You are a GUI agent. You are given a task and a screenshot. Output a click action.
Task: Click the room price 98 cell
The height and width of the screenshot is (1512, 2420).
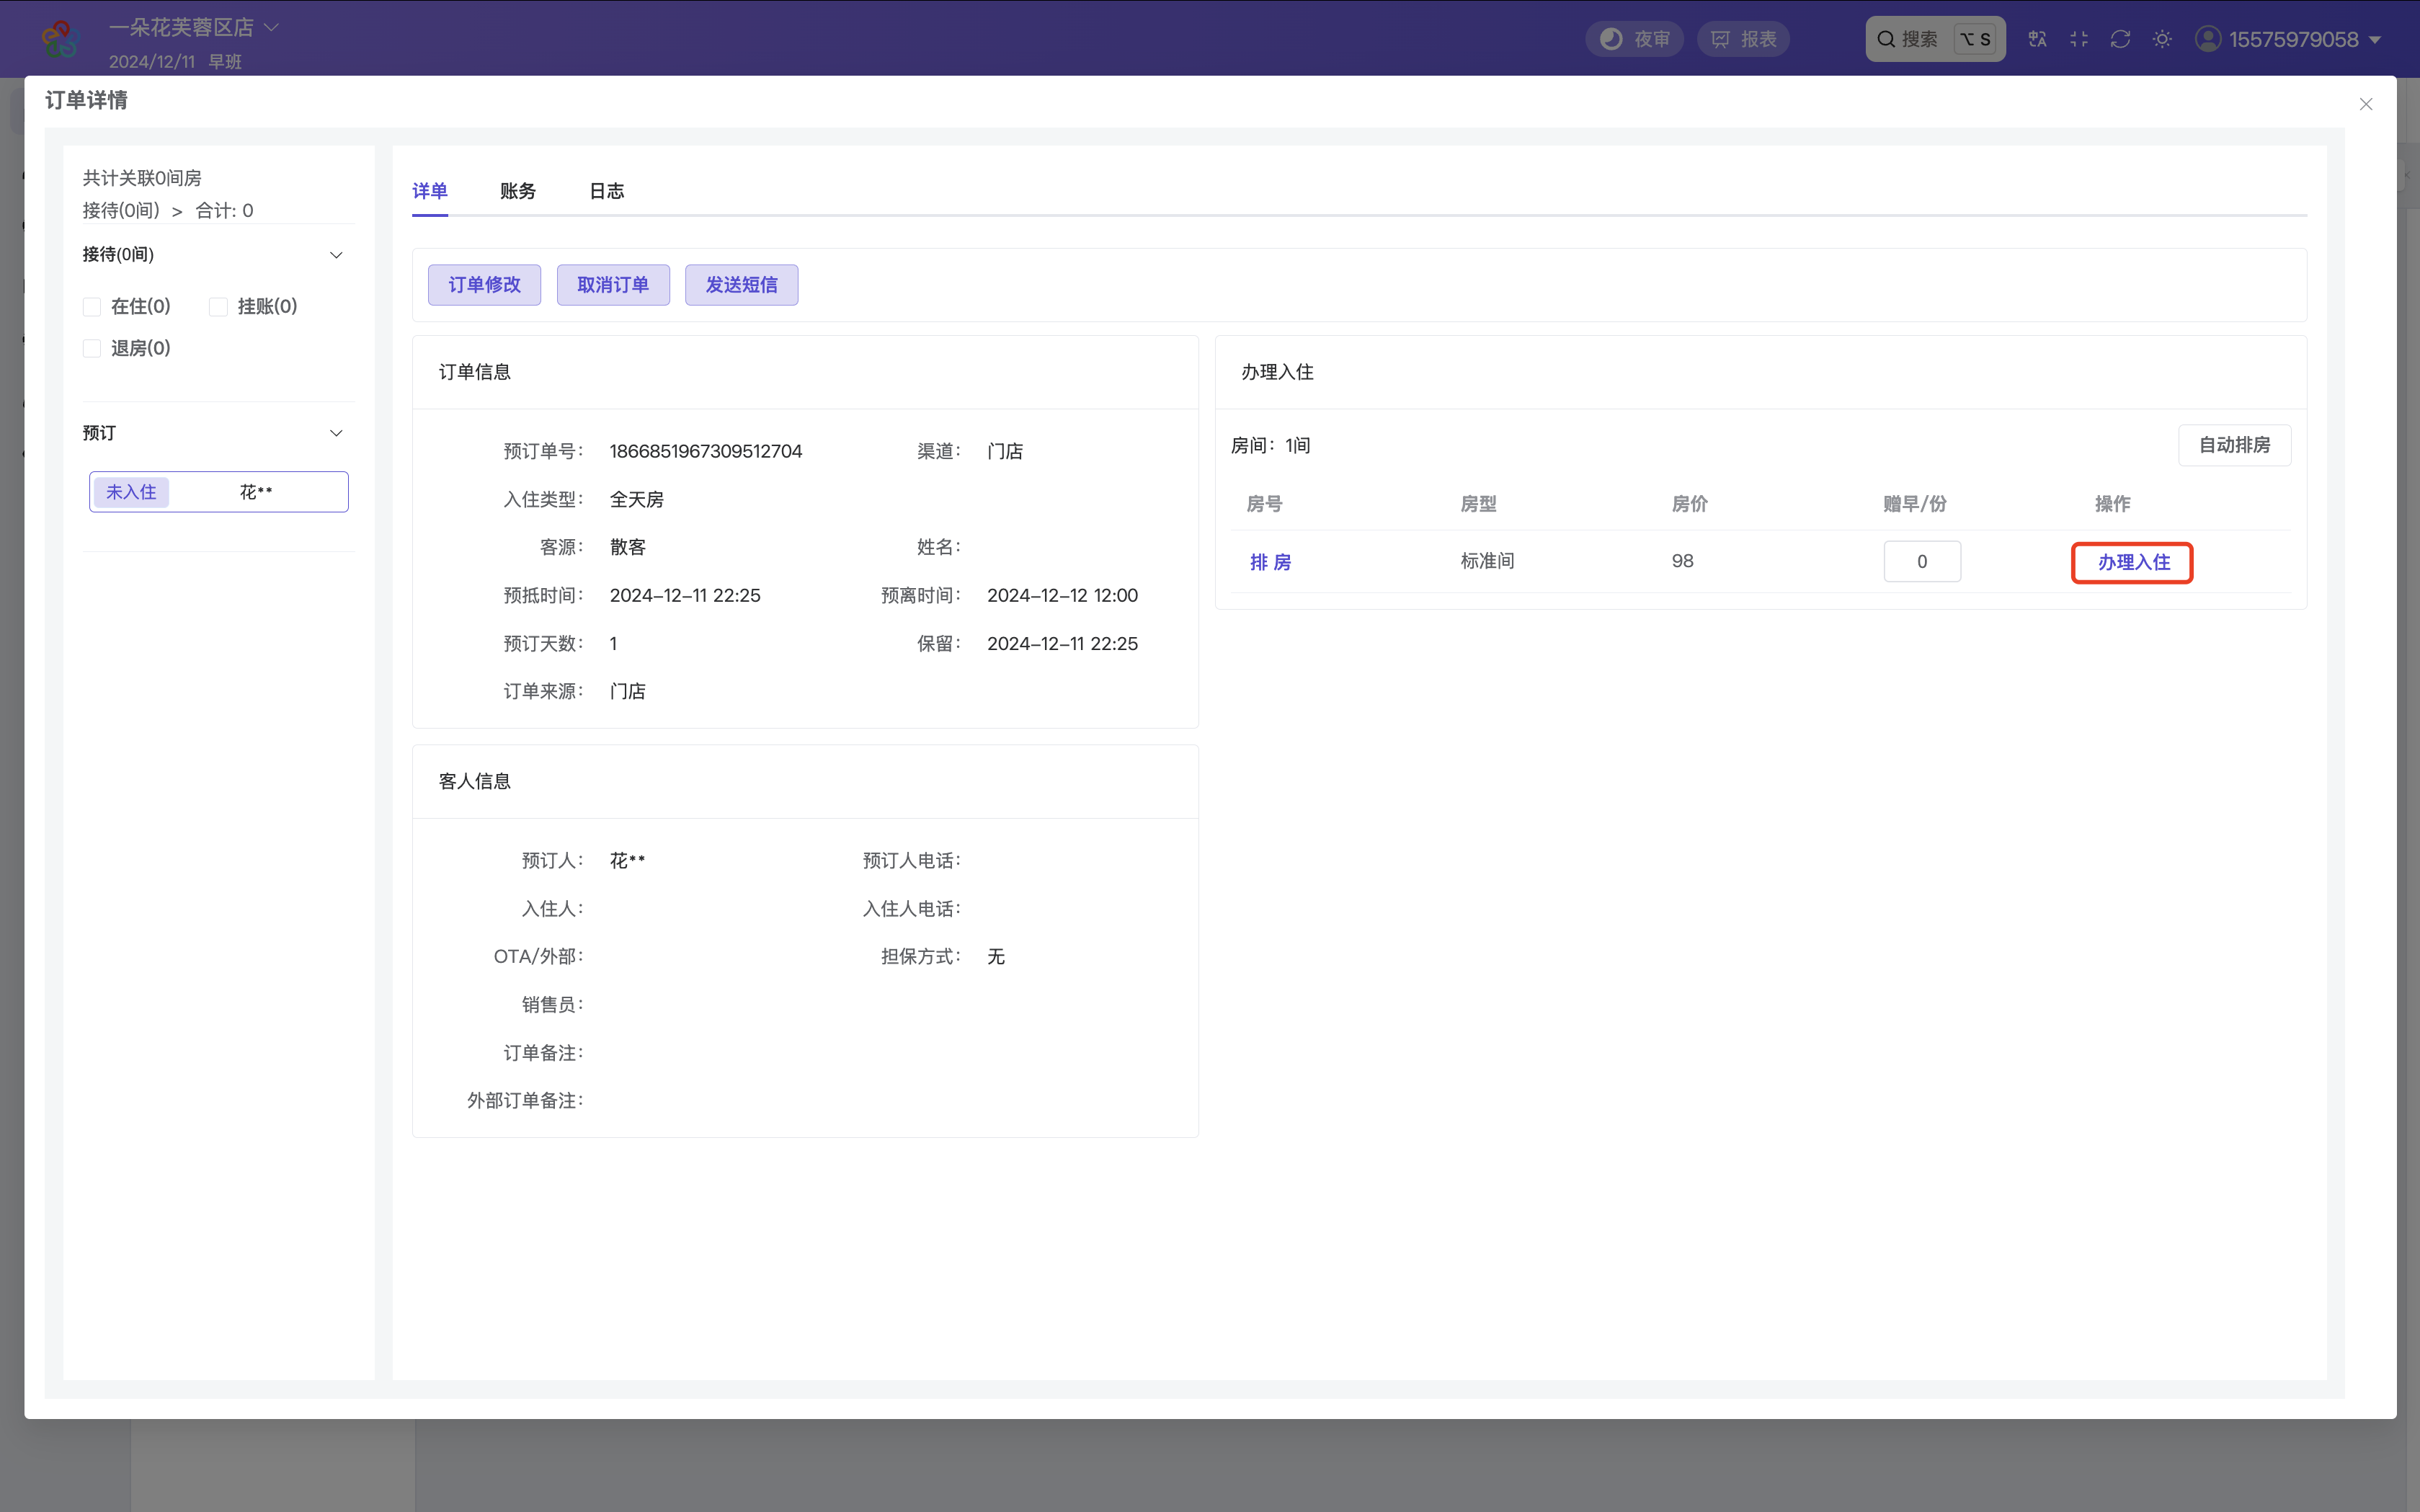point(1683,561)
